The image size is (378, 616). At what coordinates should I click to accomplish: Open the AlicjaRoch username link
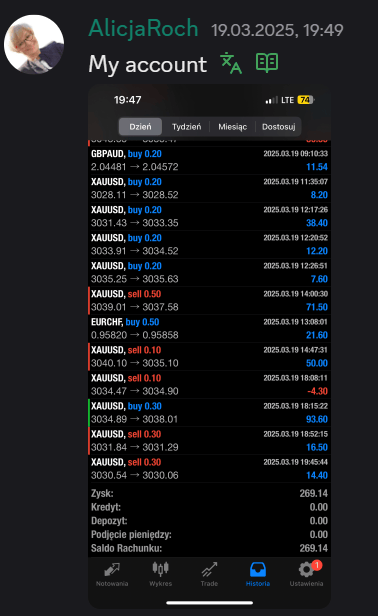[143, 28]
